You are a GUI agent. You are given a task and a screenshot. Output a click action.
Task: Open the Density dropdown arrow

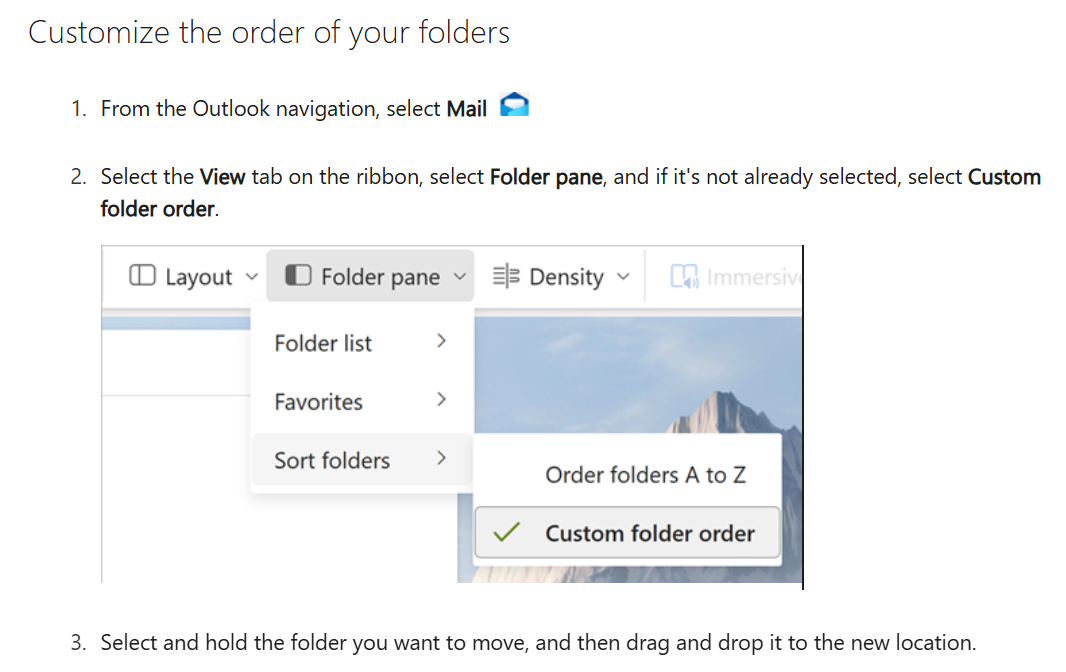pyautogui.click(x=623, y=277)
